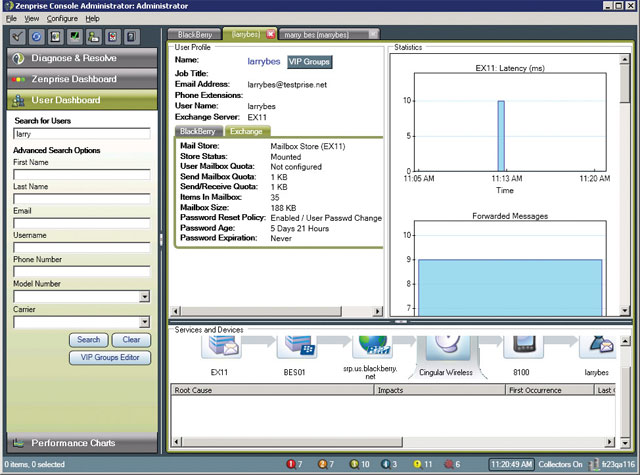Screen dimensions: 640x475
Task: Open the Zenprise Dashboard panel
Action: pyautogui.click(x=82, y=79)
